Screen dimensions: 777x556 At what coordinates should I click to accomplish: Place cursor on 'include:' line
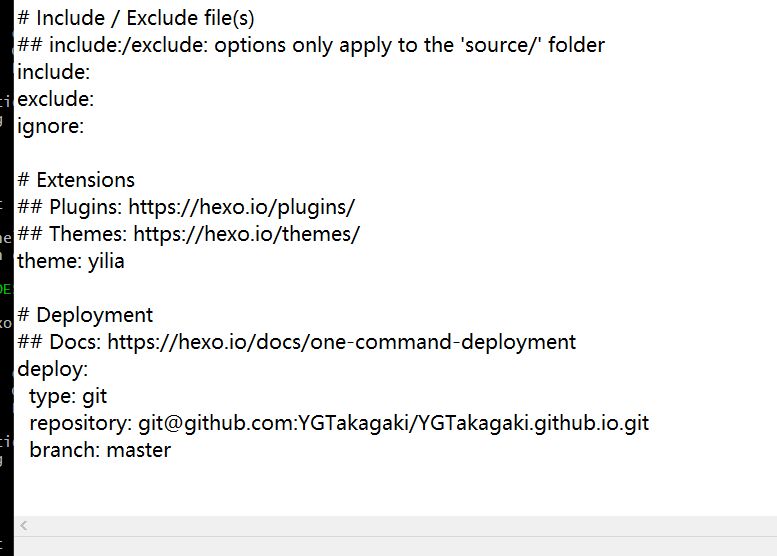tap(54, 72)
